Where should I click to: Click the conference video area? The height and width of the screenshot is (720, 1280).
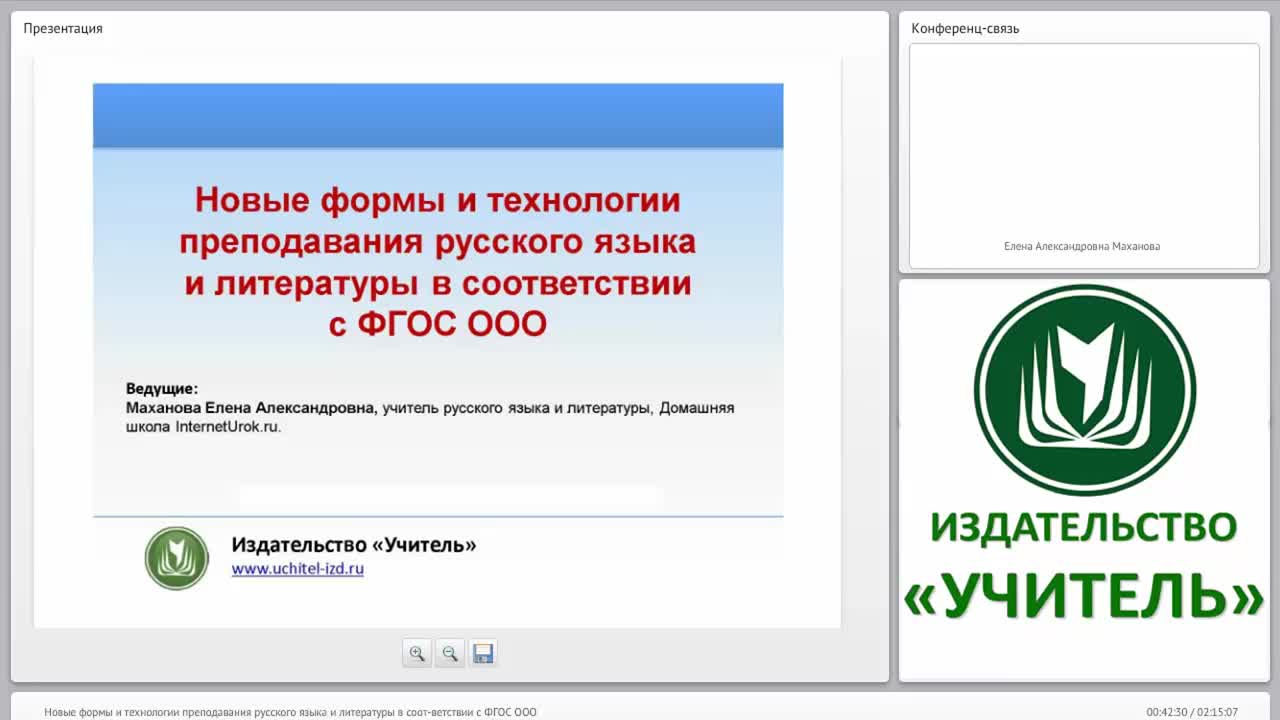1084,156
